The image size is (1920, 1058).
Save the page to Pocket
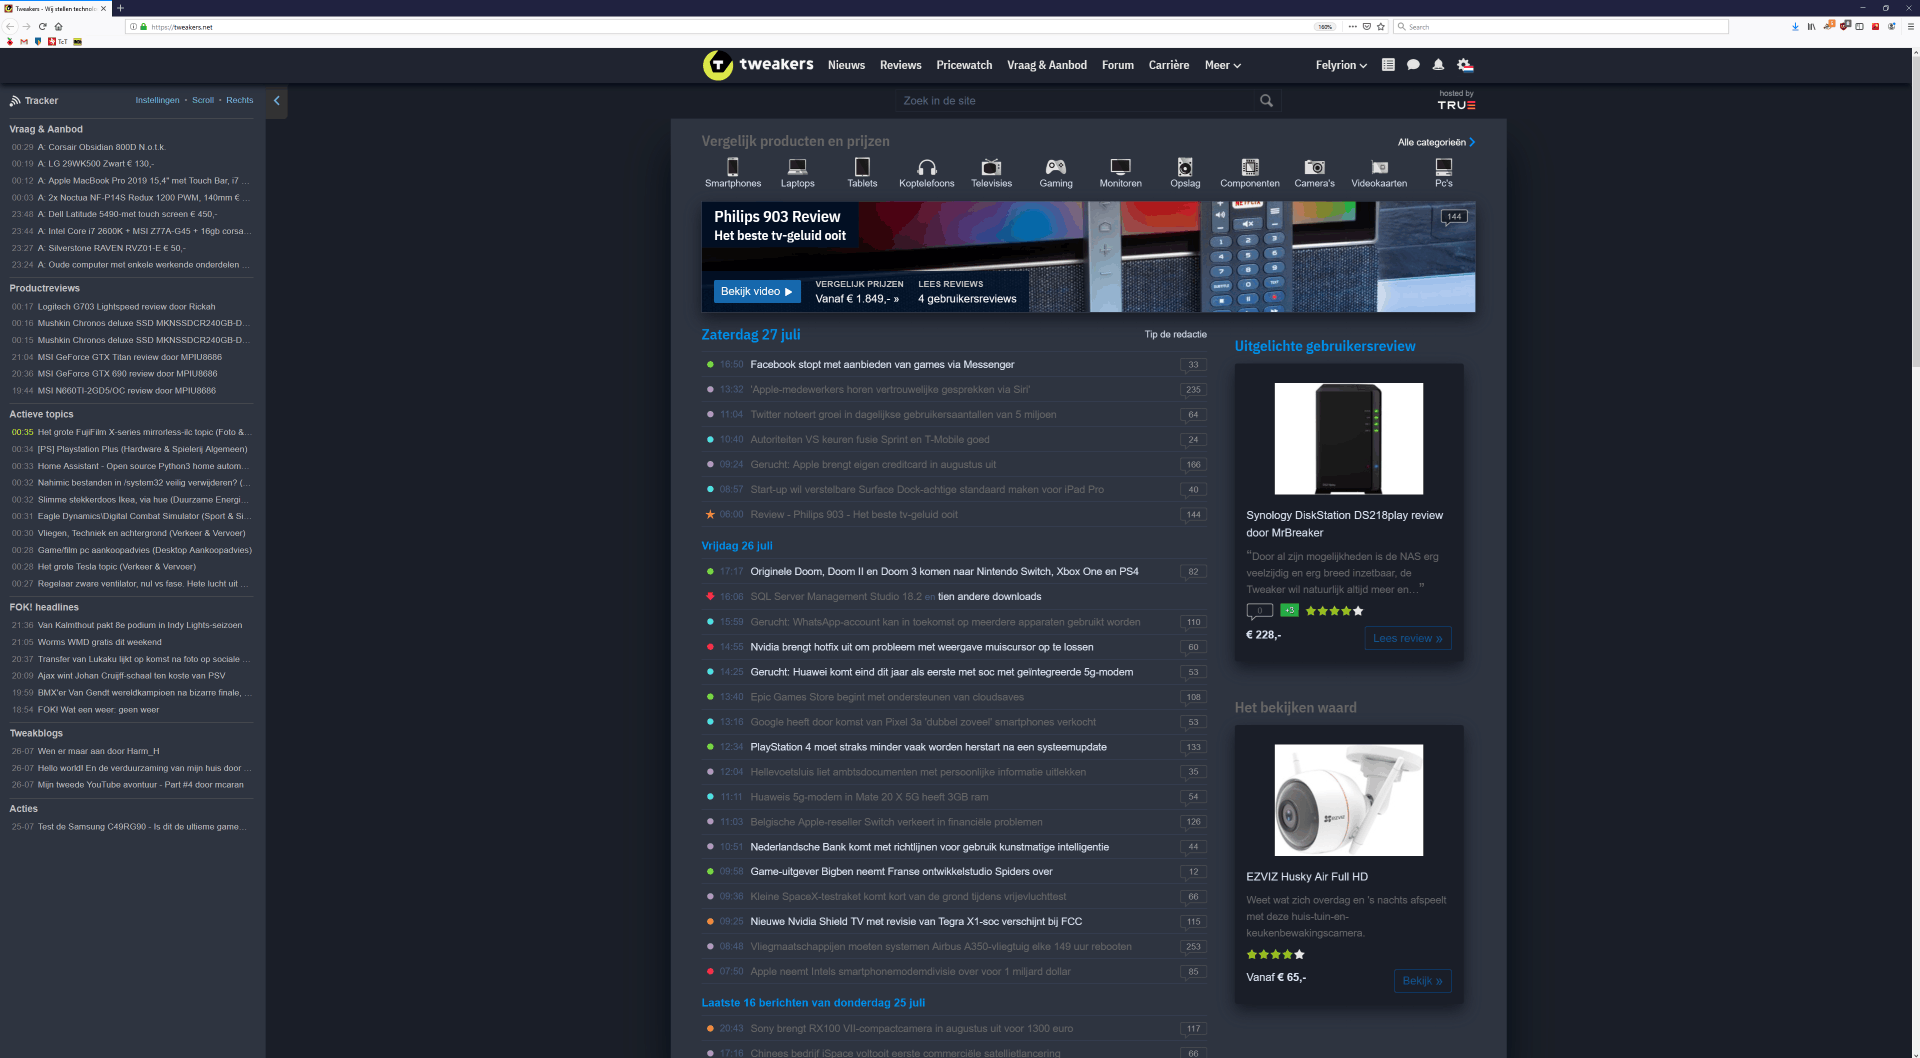[1367, 27]
